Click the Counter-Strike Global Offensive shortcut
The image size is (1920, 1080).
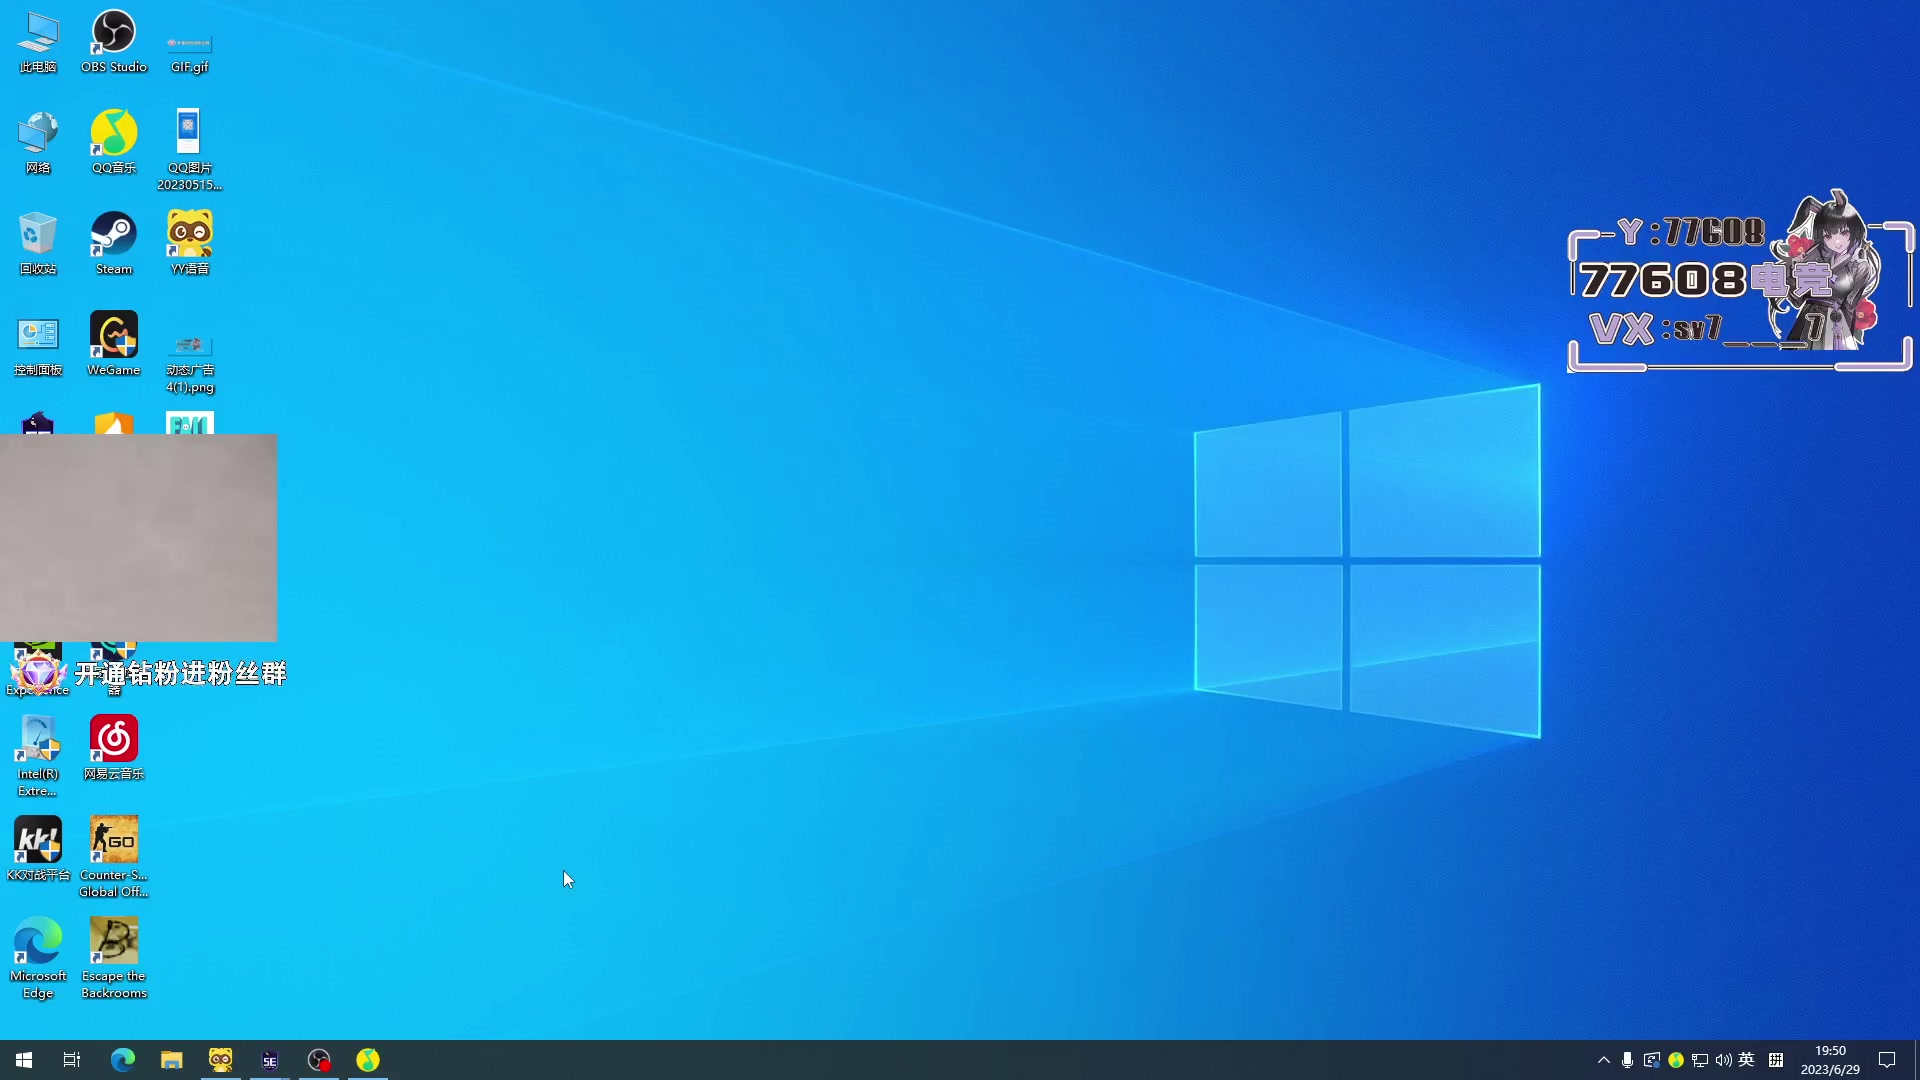click(113, 841)
